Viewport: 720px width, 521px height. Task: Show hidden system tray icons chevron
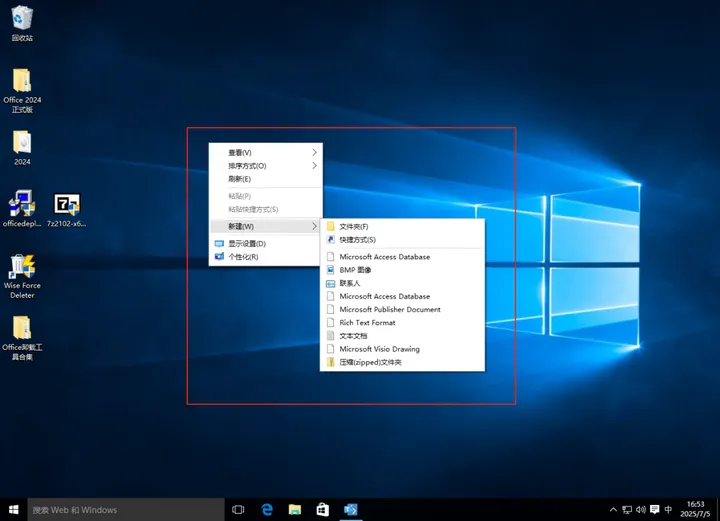[613, 510]
